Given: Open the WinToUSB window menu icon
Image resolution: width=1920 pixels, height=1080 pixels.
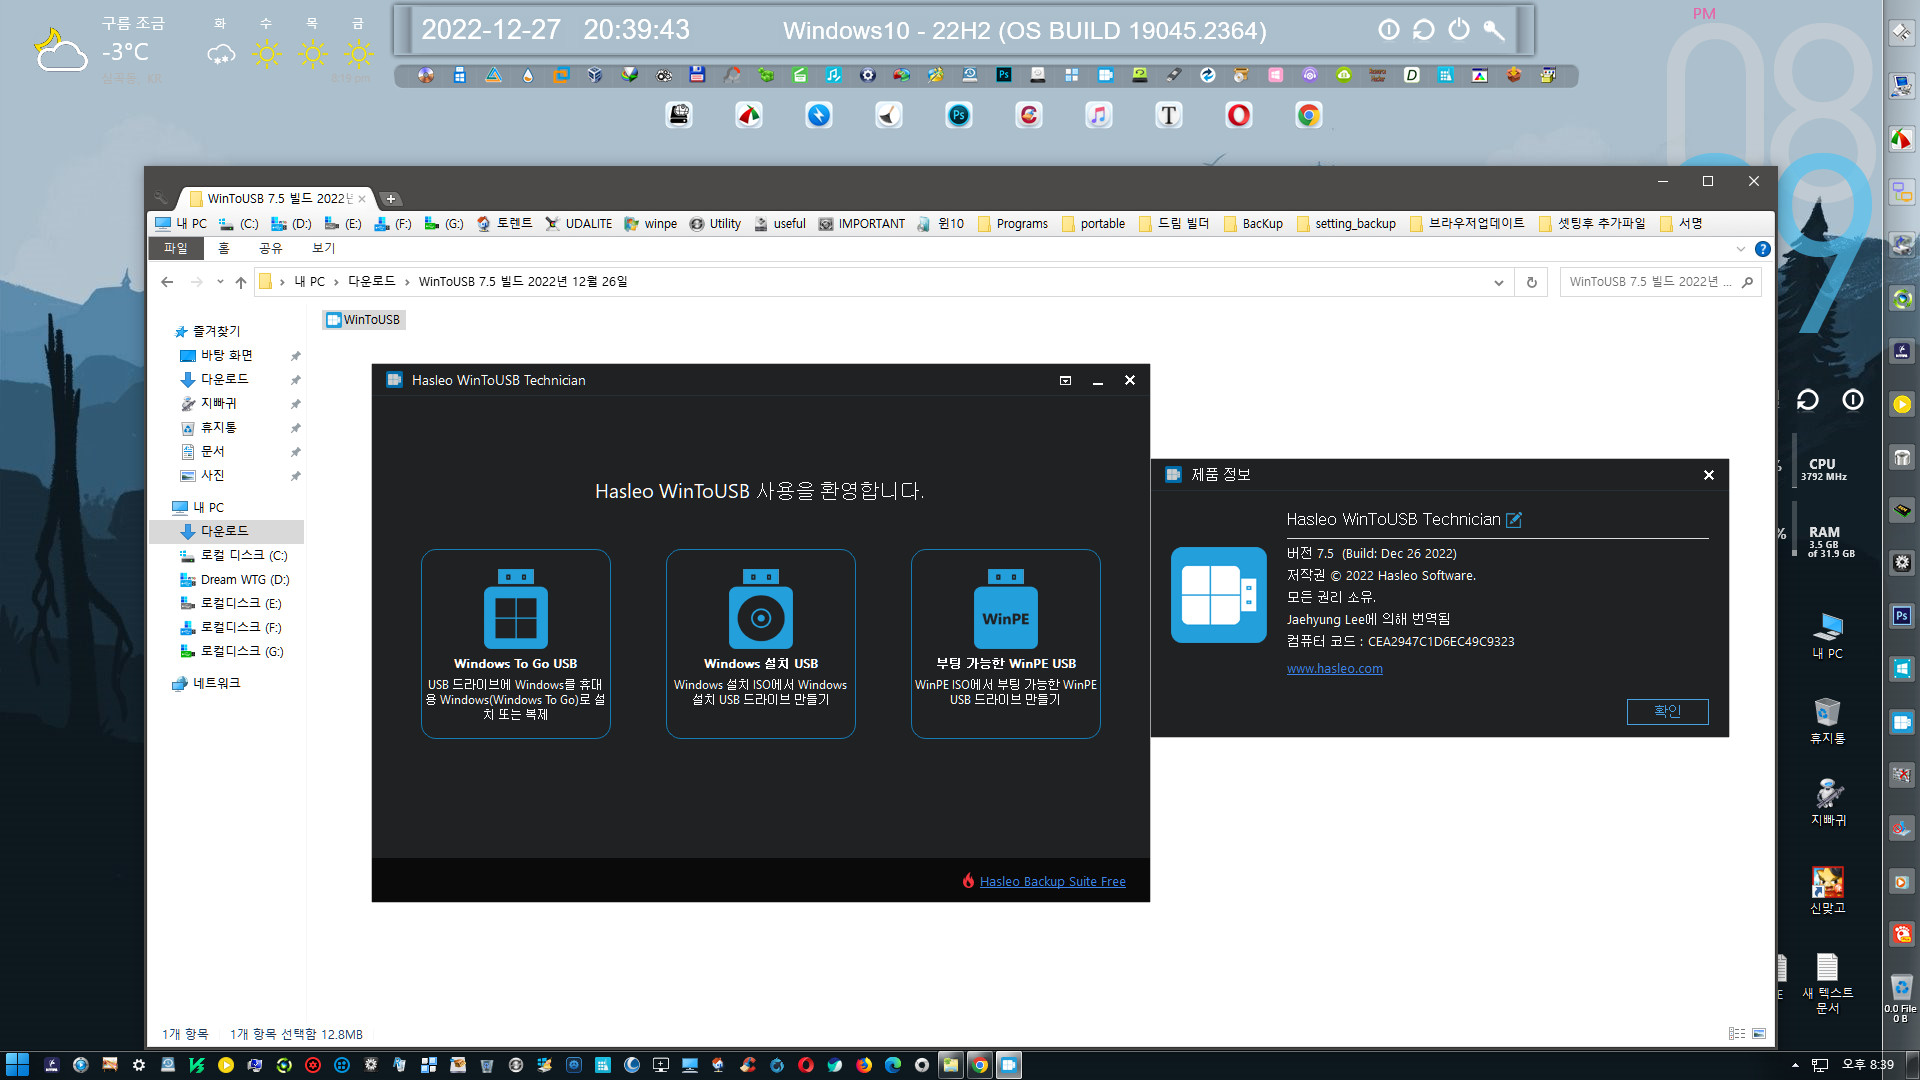Looking at the screenshot, I should 1065,380.
